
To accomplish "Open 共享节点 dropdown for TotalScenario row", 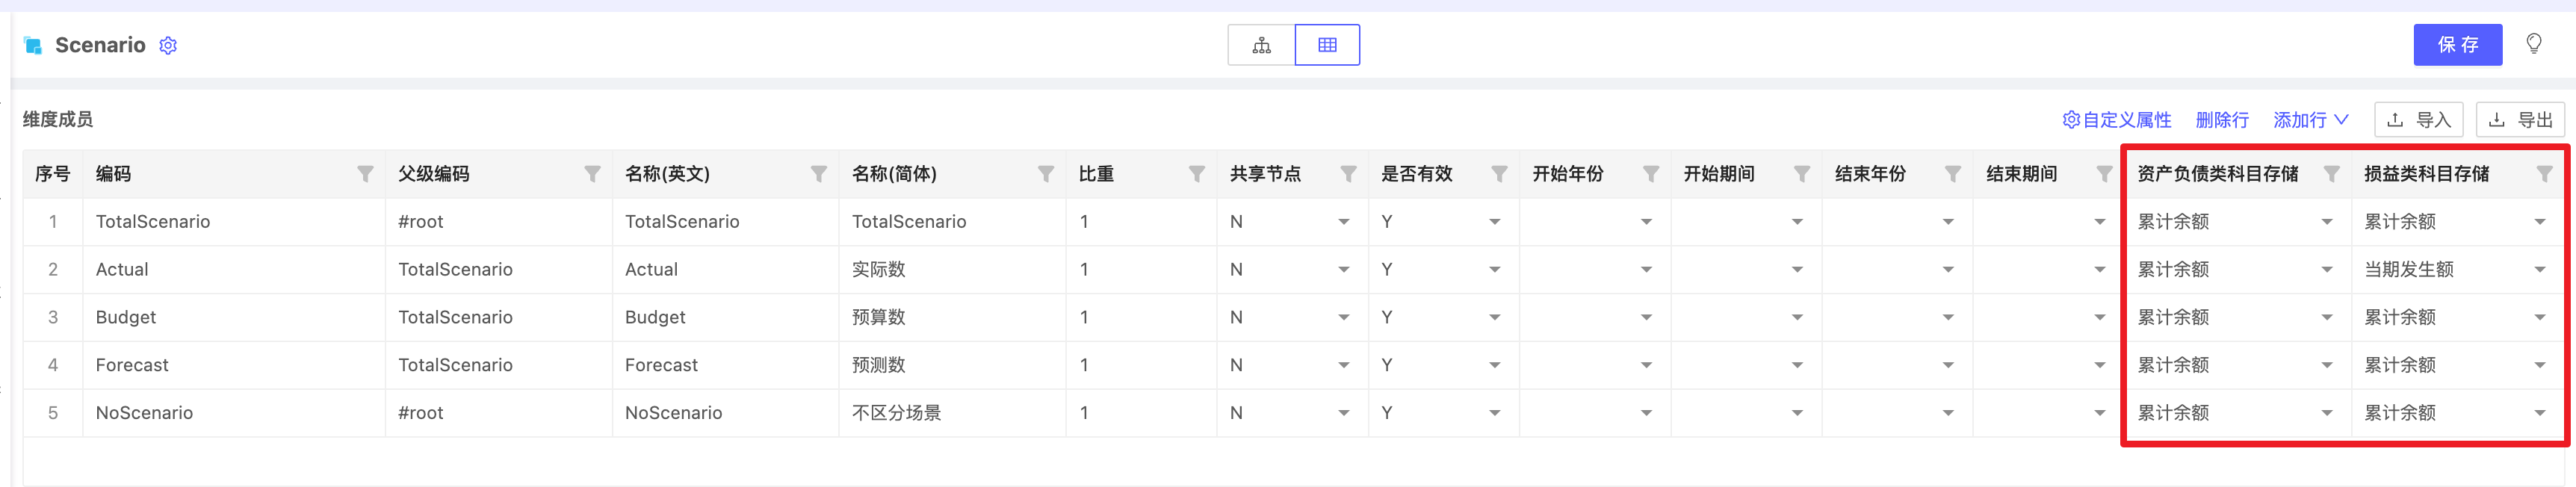I will [x=1343, y=222].
